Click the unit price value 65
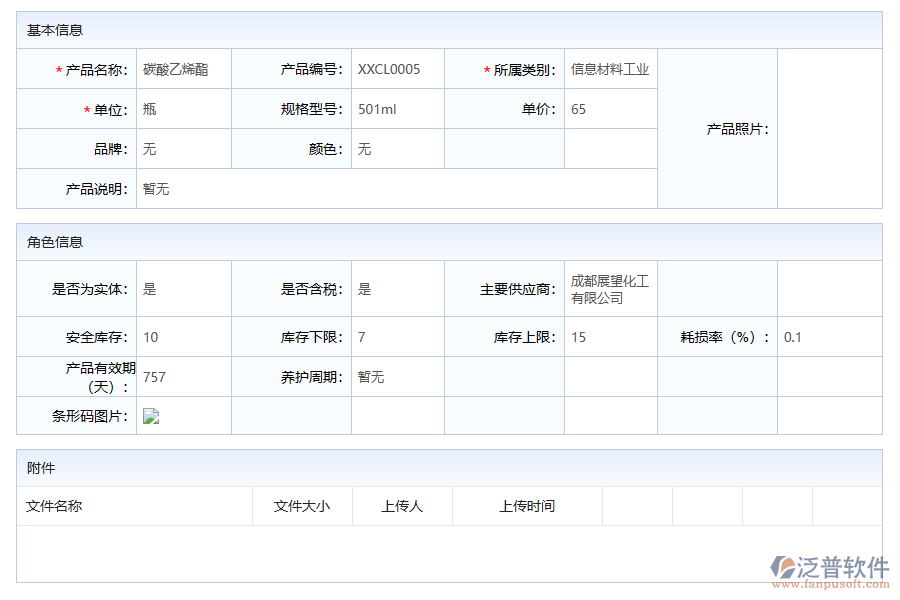900x600 pixels. tap(578, 109)
